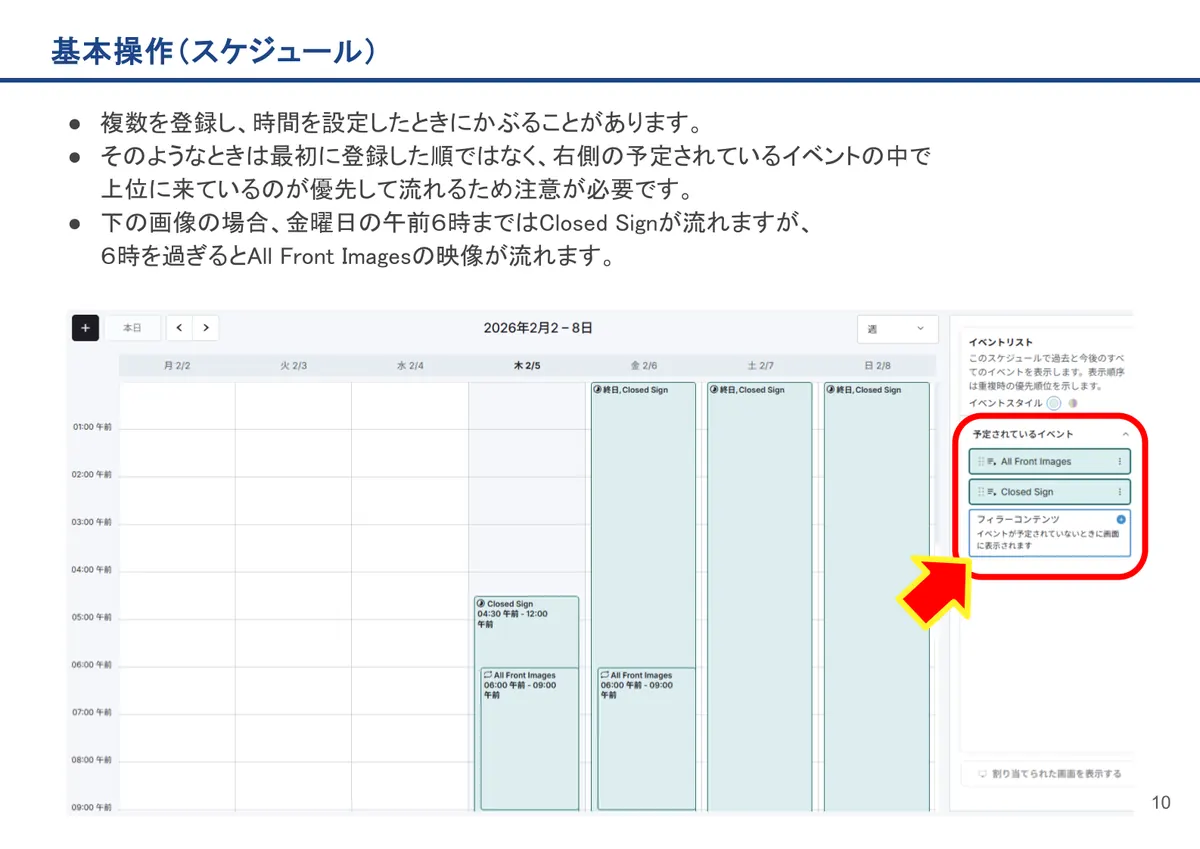Select Closed Sign in event list
Screen dimensions: 1200x849
pos(1049,492)
